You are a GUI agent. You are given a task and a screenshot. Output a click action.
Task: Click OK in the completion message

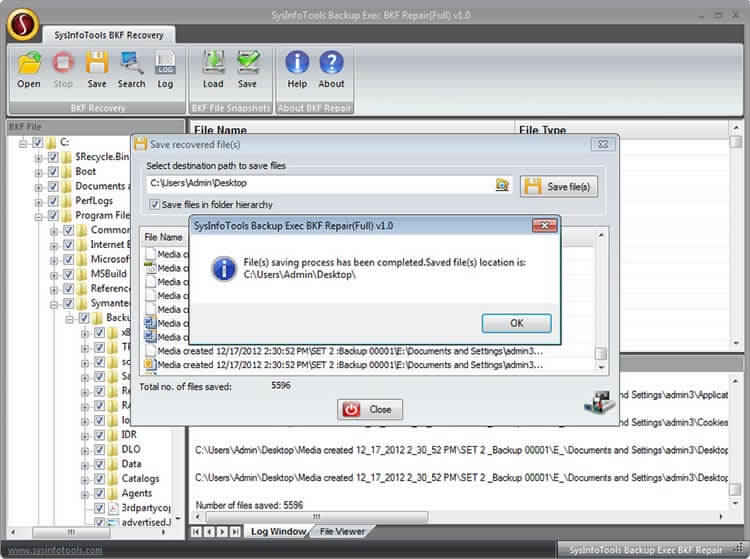click(517, 323)
